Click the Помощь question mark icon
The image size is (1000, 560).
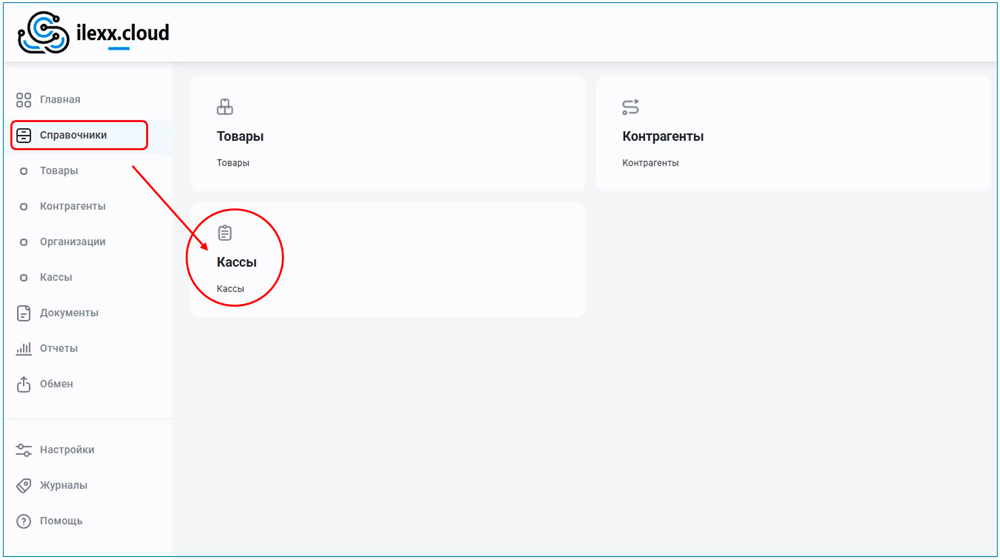[x=24, y=521]
